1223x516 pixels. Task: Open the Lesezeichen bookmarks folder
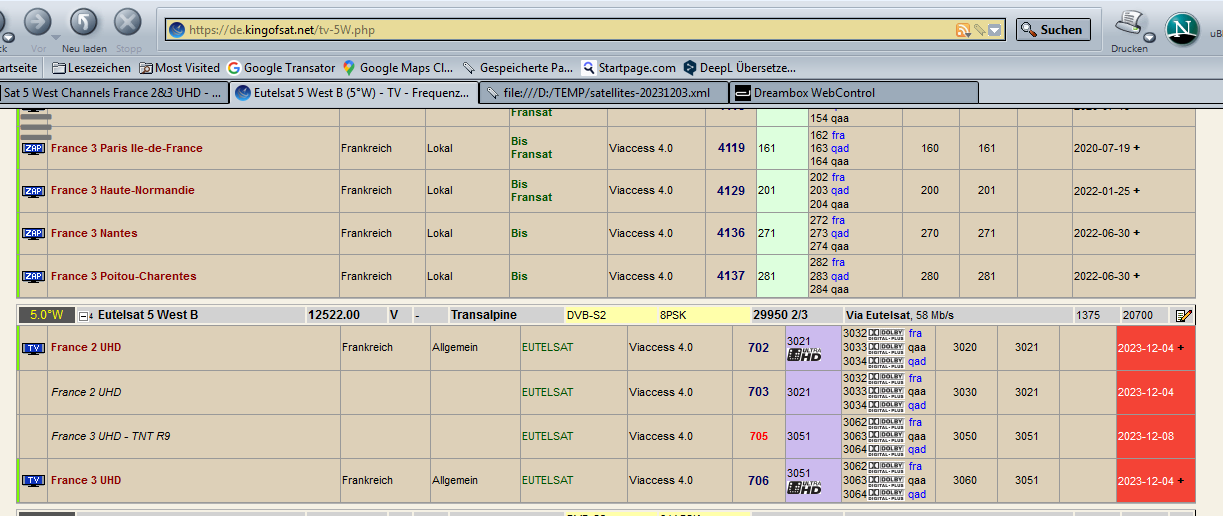(91, 68)
